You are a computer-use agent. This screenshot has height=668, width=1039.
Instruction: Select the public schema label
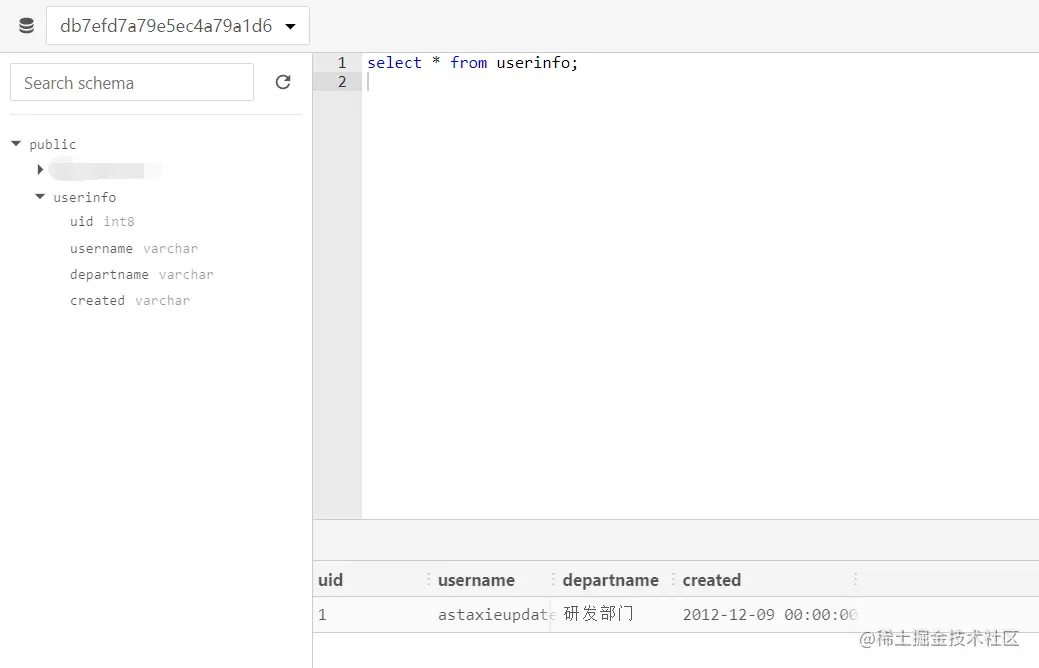point(52,144)
